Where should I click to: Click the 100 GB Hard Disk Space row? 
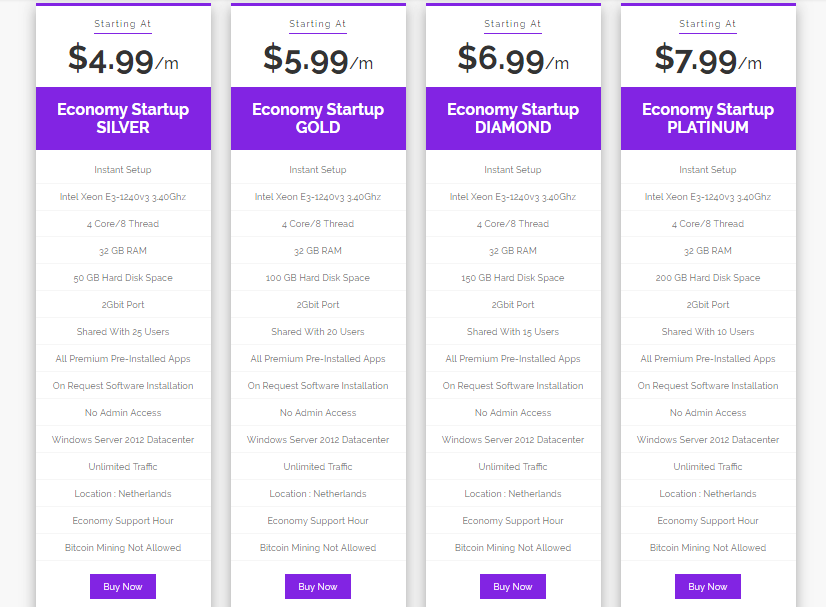(318, 278)
